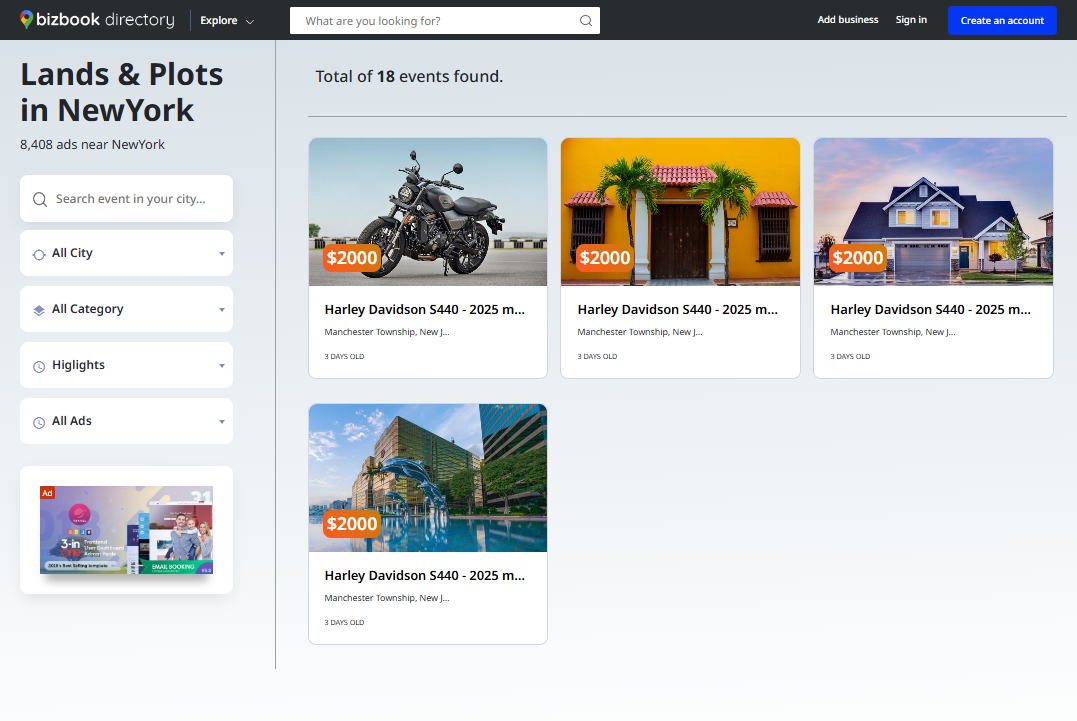
Task: Click the clock icon beside Higlights
Action: tap(38, 365)
